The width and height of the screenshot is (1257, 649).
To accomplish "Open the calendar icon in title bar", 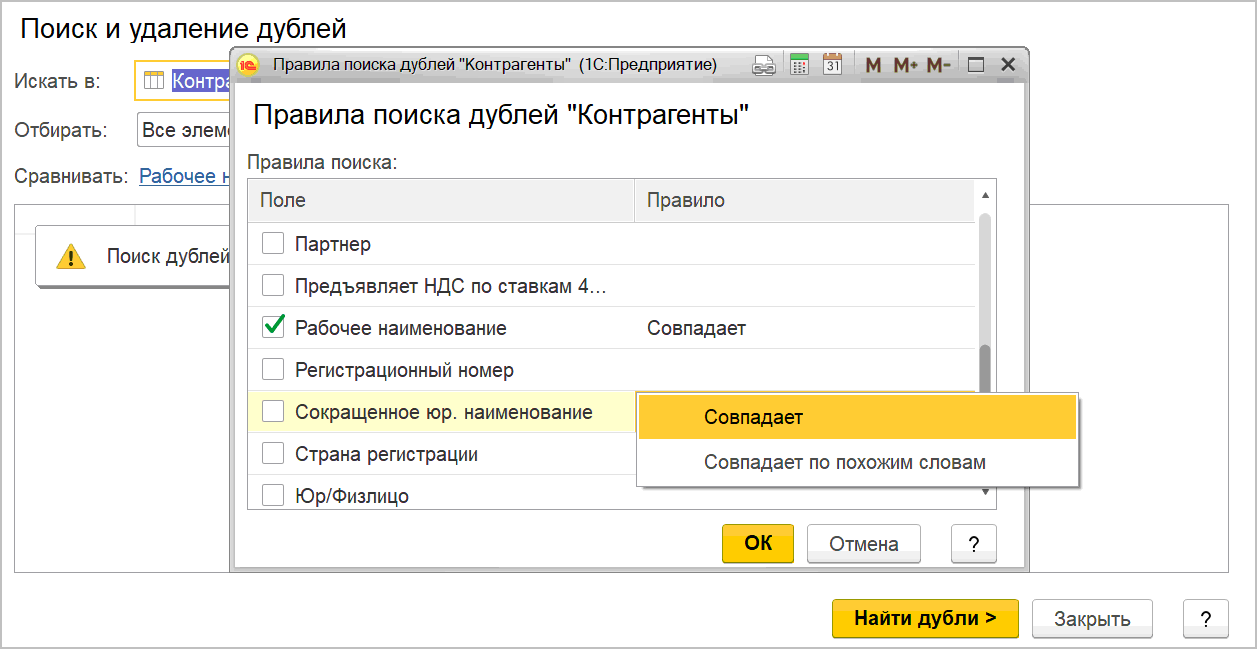I will tap(832, 65).
